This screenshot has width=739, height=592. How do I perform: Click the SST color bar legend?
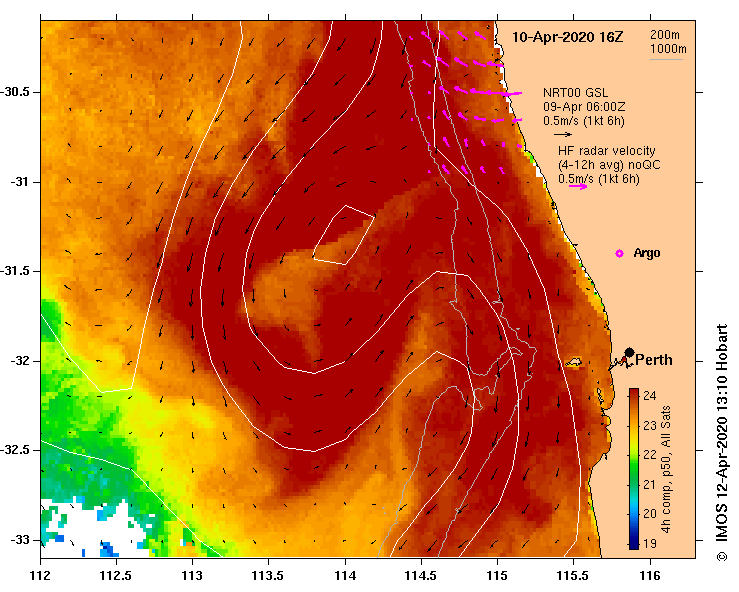click(634, 469)
